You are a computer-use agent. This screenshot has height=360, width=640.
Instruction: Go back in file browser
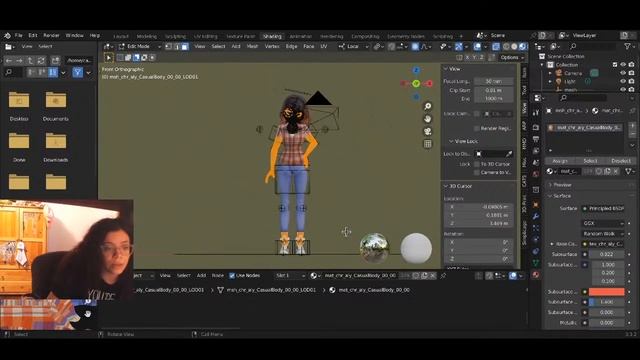tap(9, 60)
